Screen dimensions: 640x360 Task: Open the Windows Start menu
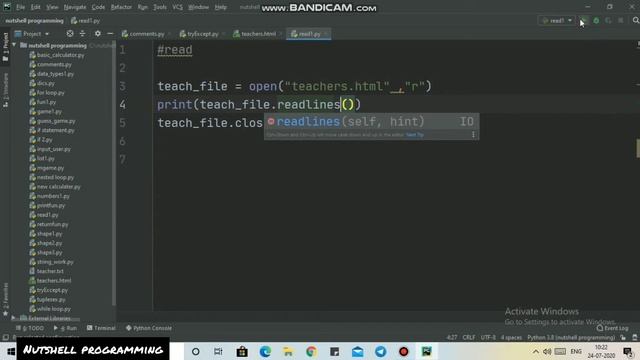11,351
